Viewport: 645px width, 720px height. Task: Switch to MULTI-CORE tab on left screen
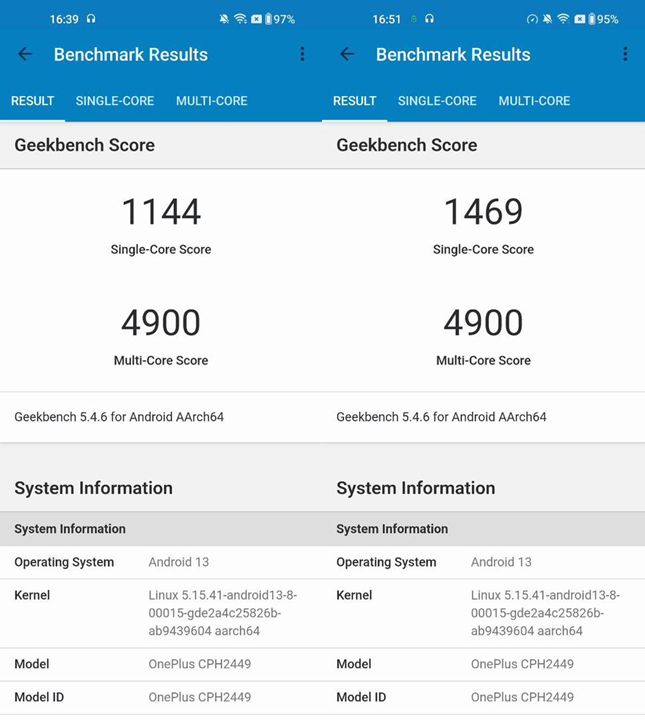click(x=211, y=101)
